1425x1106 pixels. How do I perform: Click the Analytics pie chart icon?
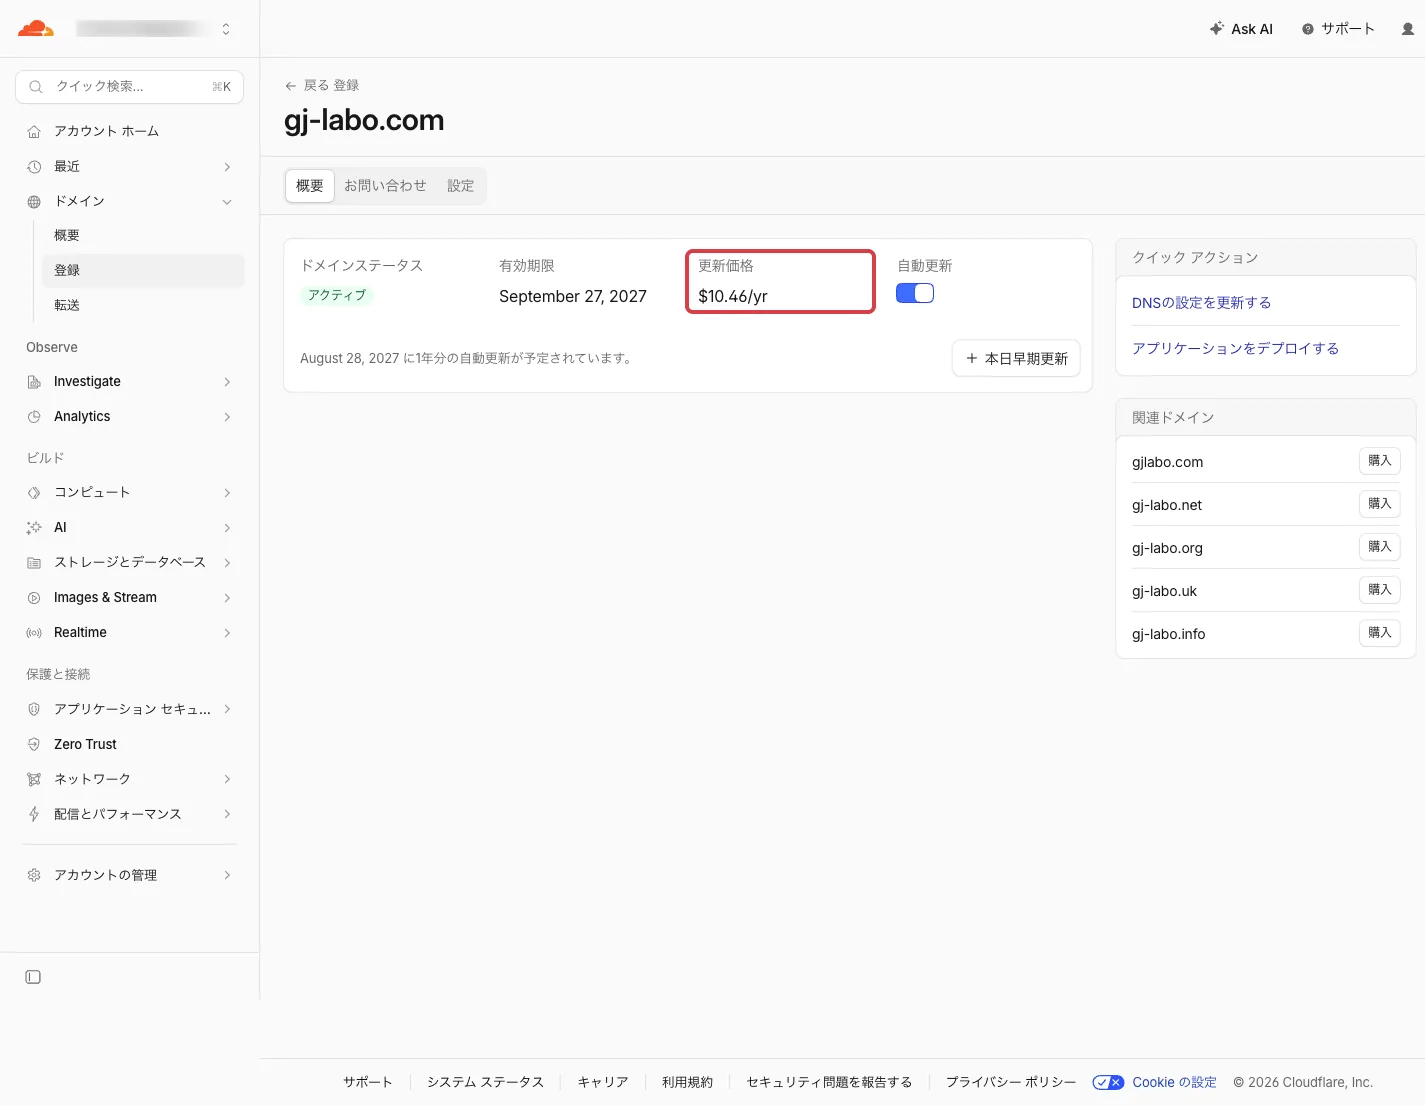34,417
